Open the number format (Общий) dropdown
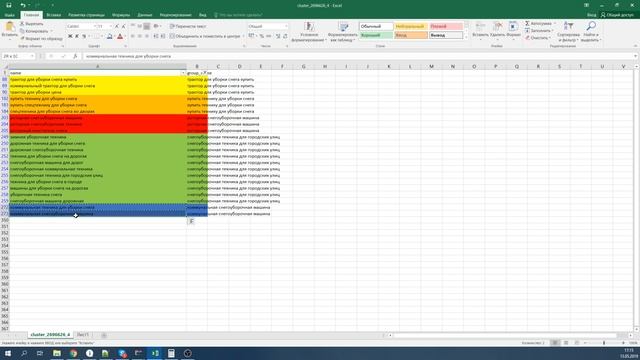This screenshot has width=640, height=360. point(285,26)
